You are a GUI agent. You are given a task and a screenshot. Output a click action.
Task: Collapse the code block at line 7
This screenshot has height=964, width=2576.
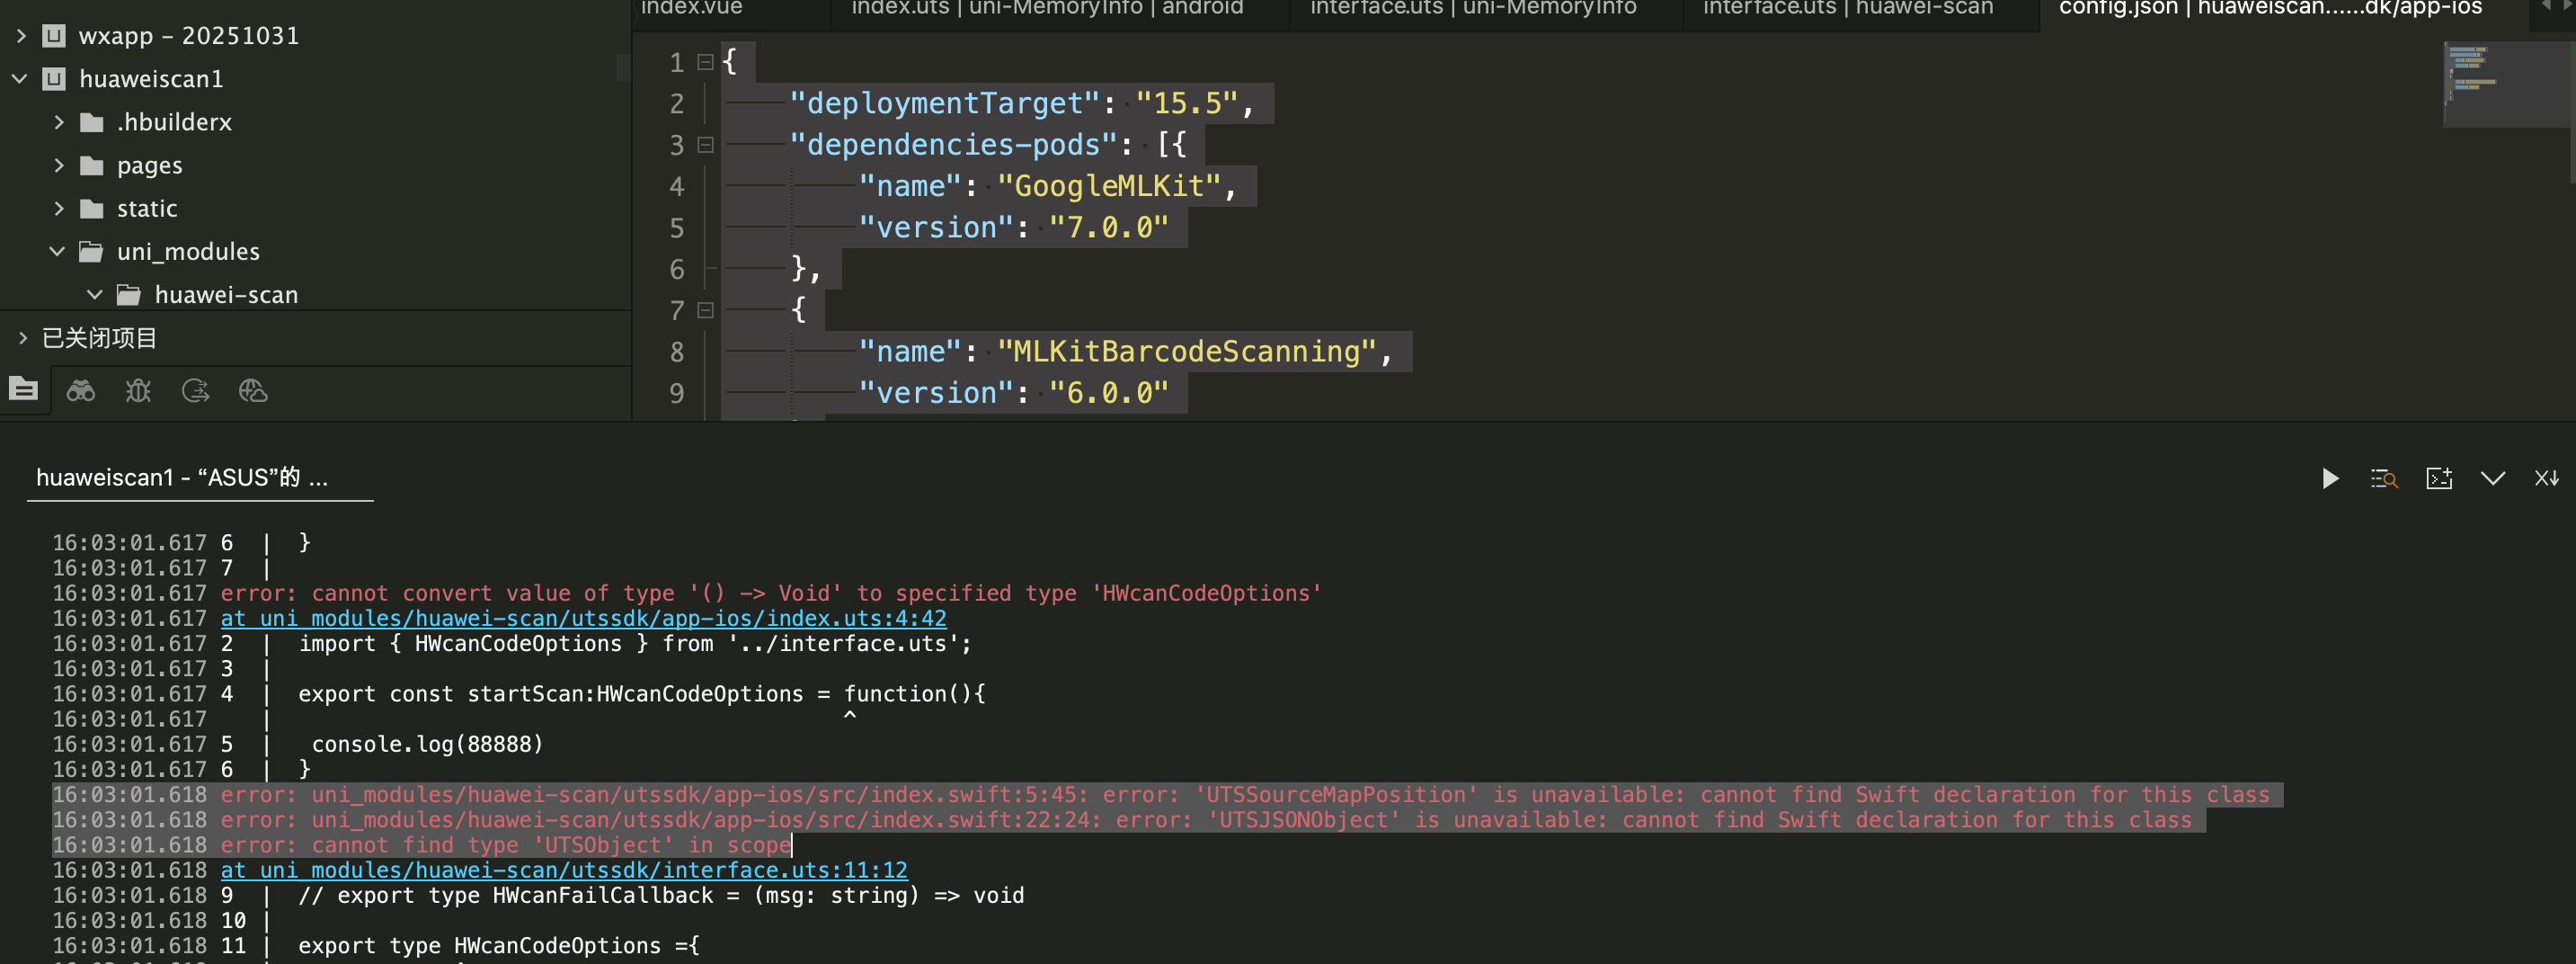705,310
